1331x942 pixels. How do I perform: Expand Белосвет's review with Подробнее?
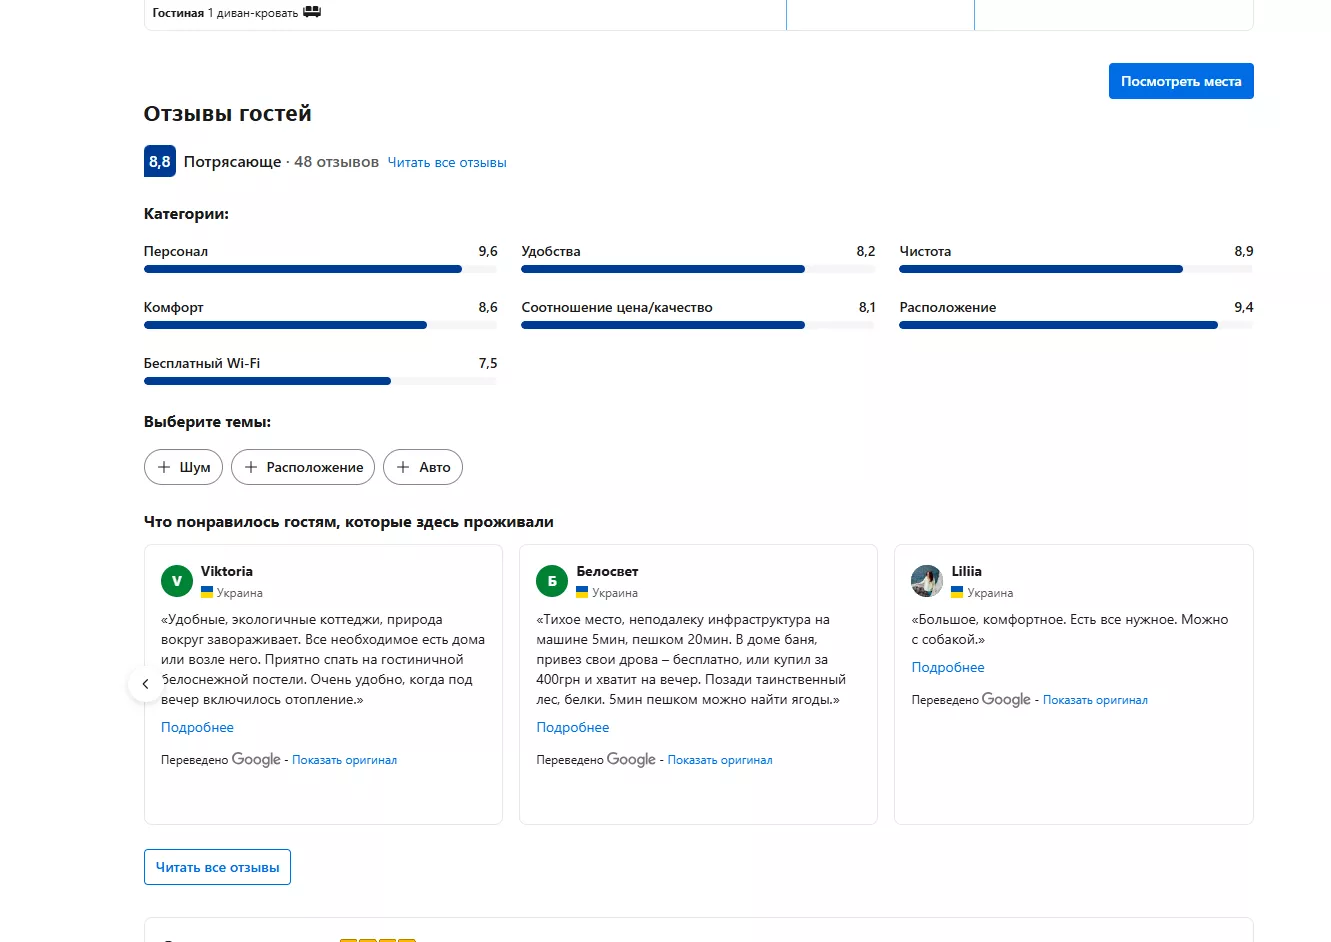coord(572,727)
